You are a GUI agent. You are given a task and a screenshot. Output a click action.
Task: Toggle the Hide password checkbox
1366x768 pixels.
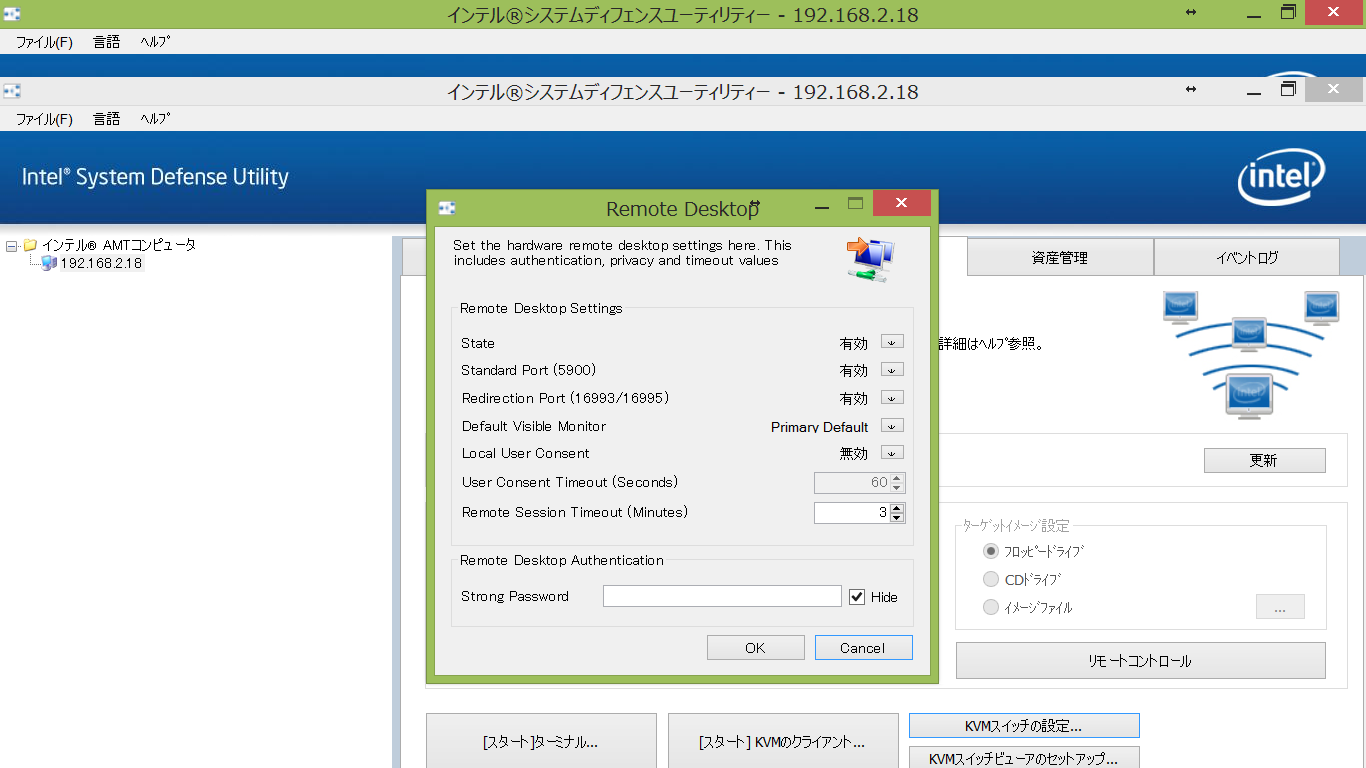857,597
